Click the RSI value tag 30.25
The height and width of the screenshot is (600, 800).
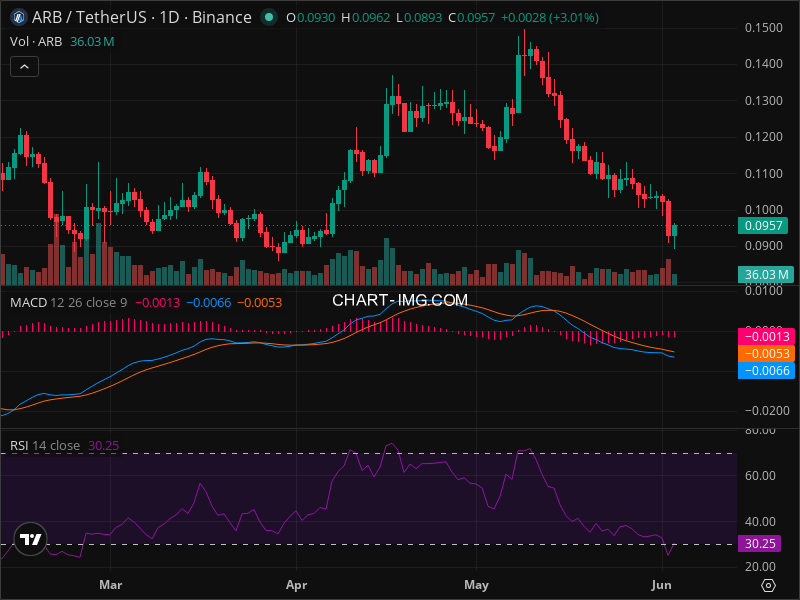(760, 543)
